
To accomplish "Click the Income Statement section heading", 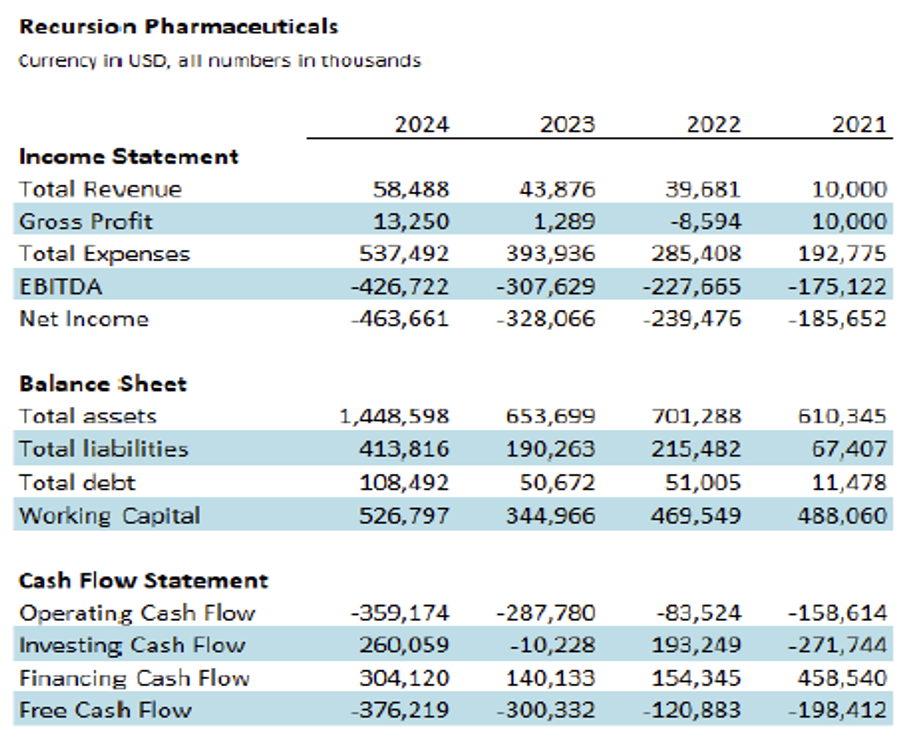I will pyautogui.click(x=129, y=156).
